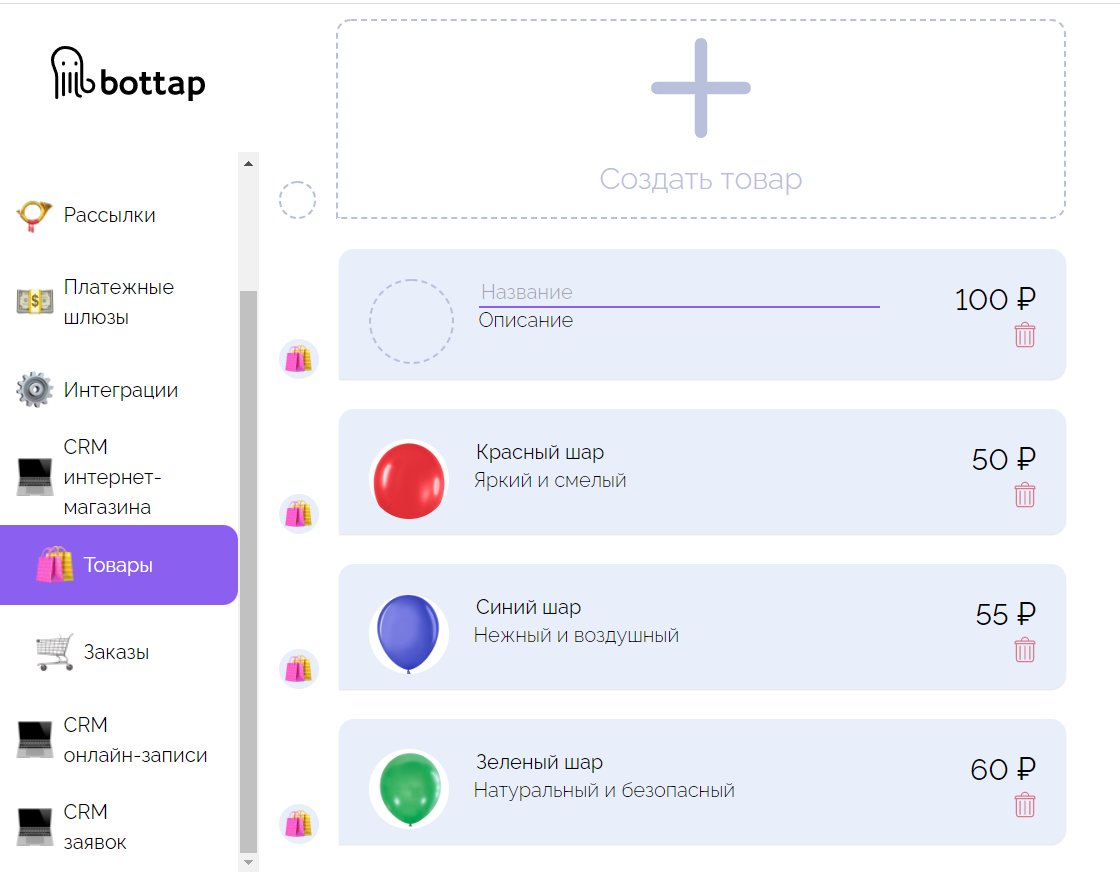Open the Интеграции menu item
Viewport: 1120px width, 872px height.
coord(120,390)
